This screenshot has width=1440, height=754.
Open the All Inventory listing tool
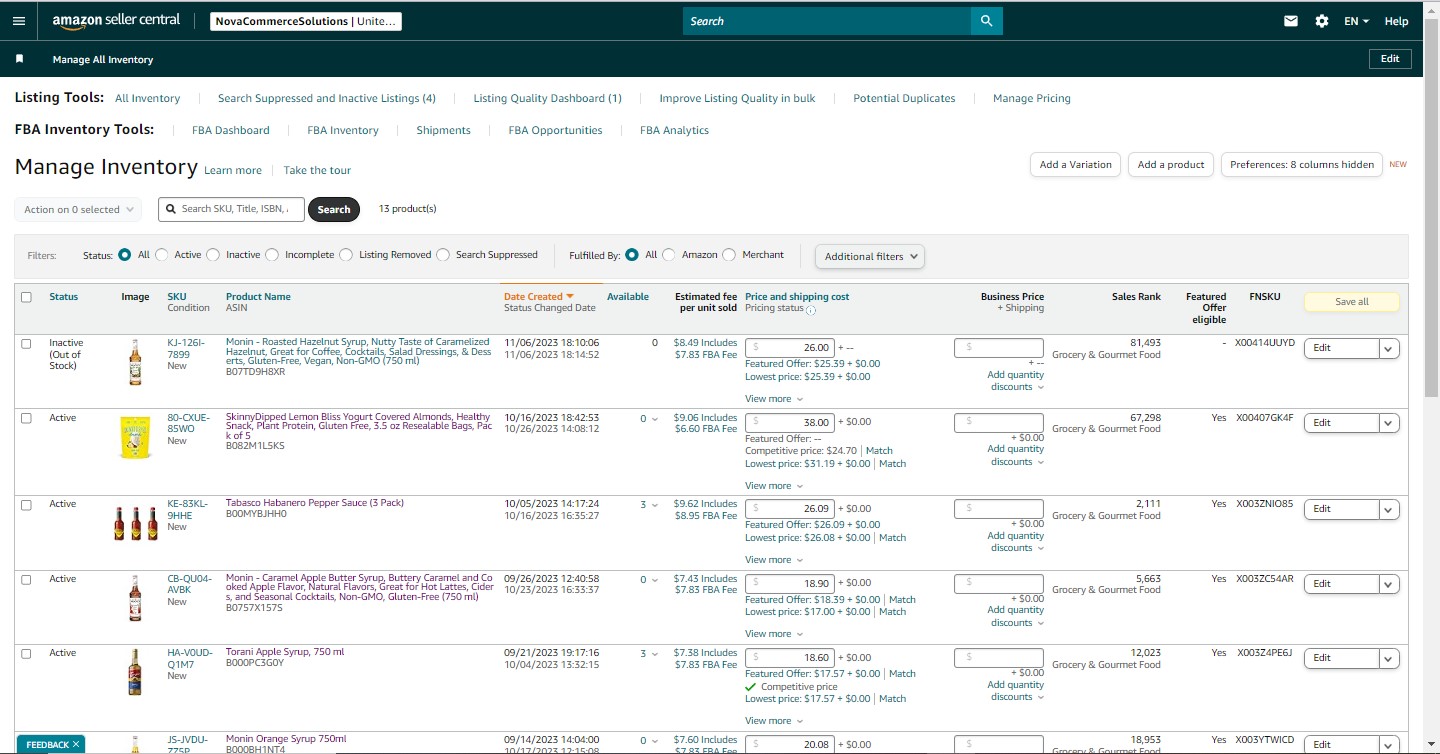tap(147, 98)
